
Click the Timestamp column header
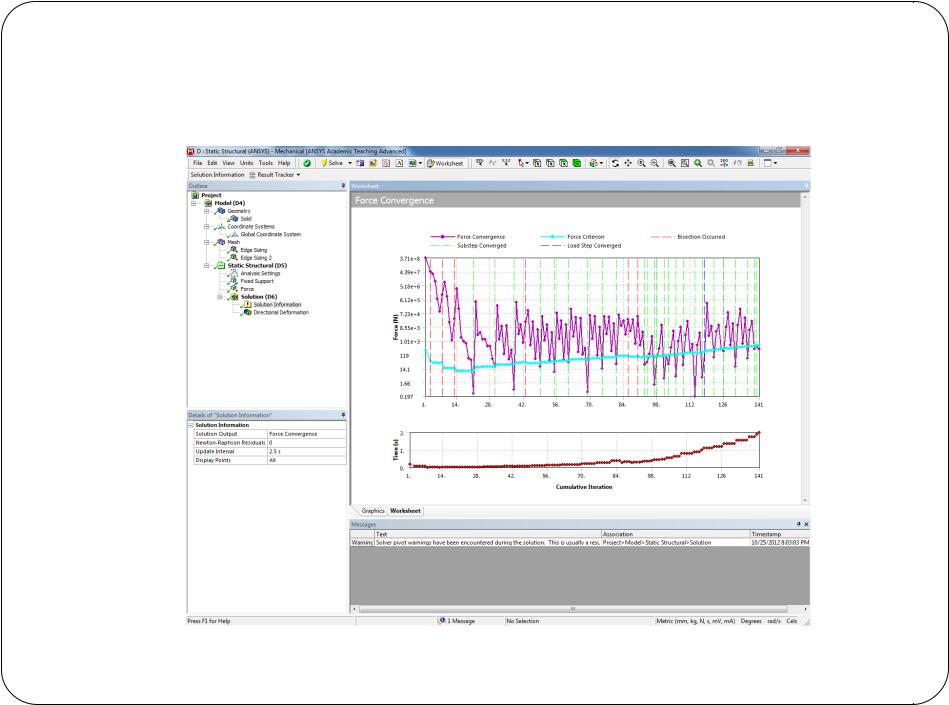tap(780, 534)
